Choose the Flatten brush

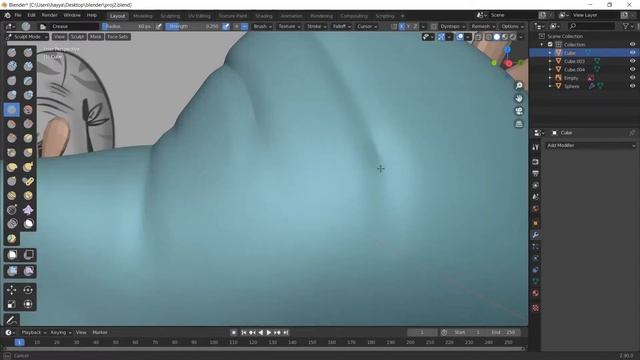coord(12,124)
